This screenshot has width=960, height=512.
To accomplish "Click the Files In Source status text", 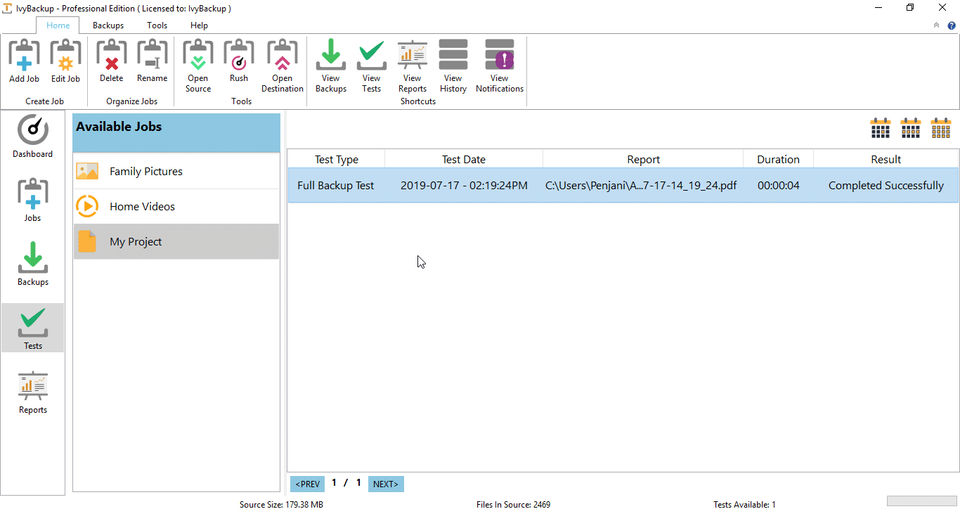I will [x=513, y=505].
